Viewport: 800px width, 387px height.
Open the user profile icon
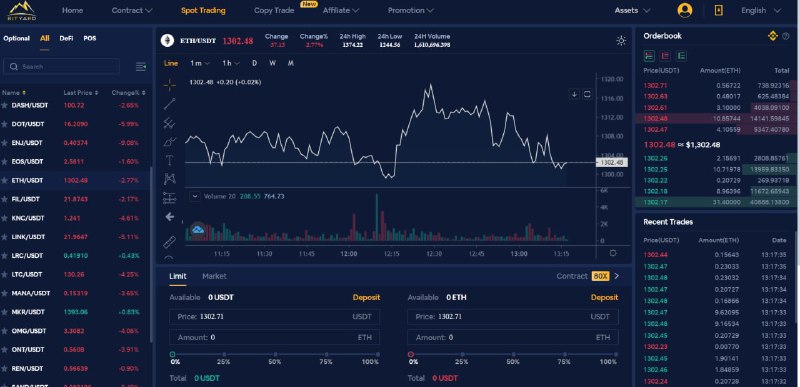coord(685,10)
